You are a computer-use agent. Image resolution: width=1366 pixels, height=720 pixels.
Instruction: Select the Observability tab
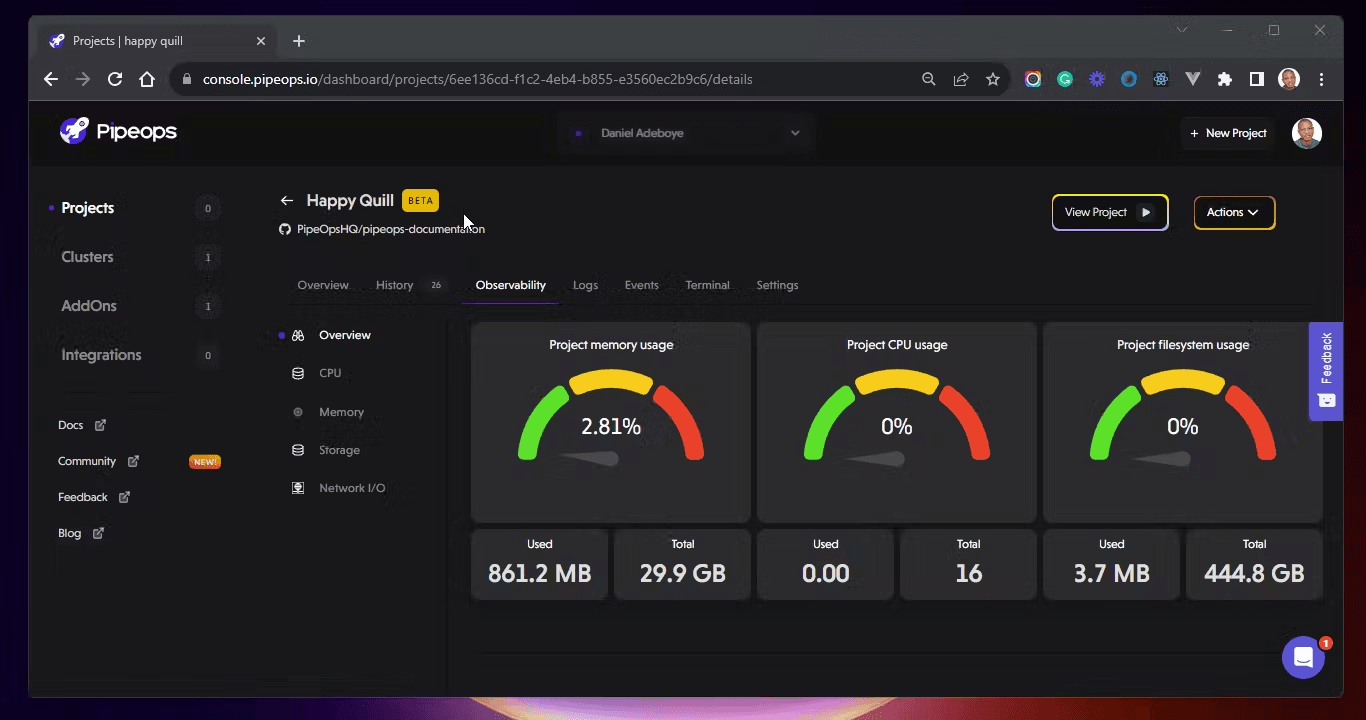click(511, 285)
